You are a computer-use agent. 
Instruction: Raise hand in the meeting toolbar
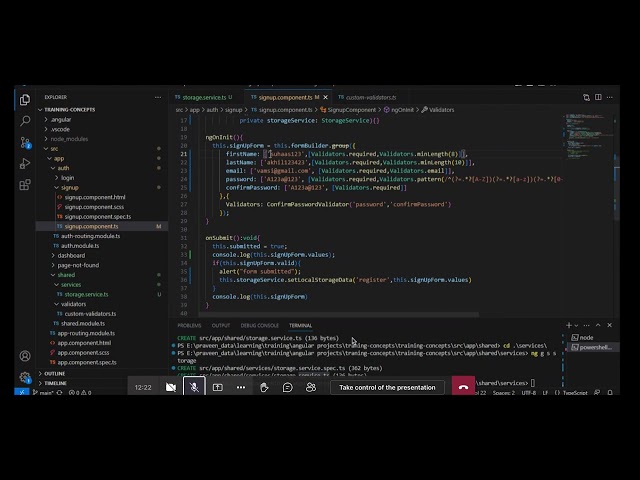[264, 387]
